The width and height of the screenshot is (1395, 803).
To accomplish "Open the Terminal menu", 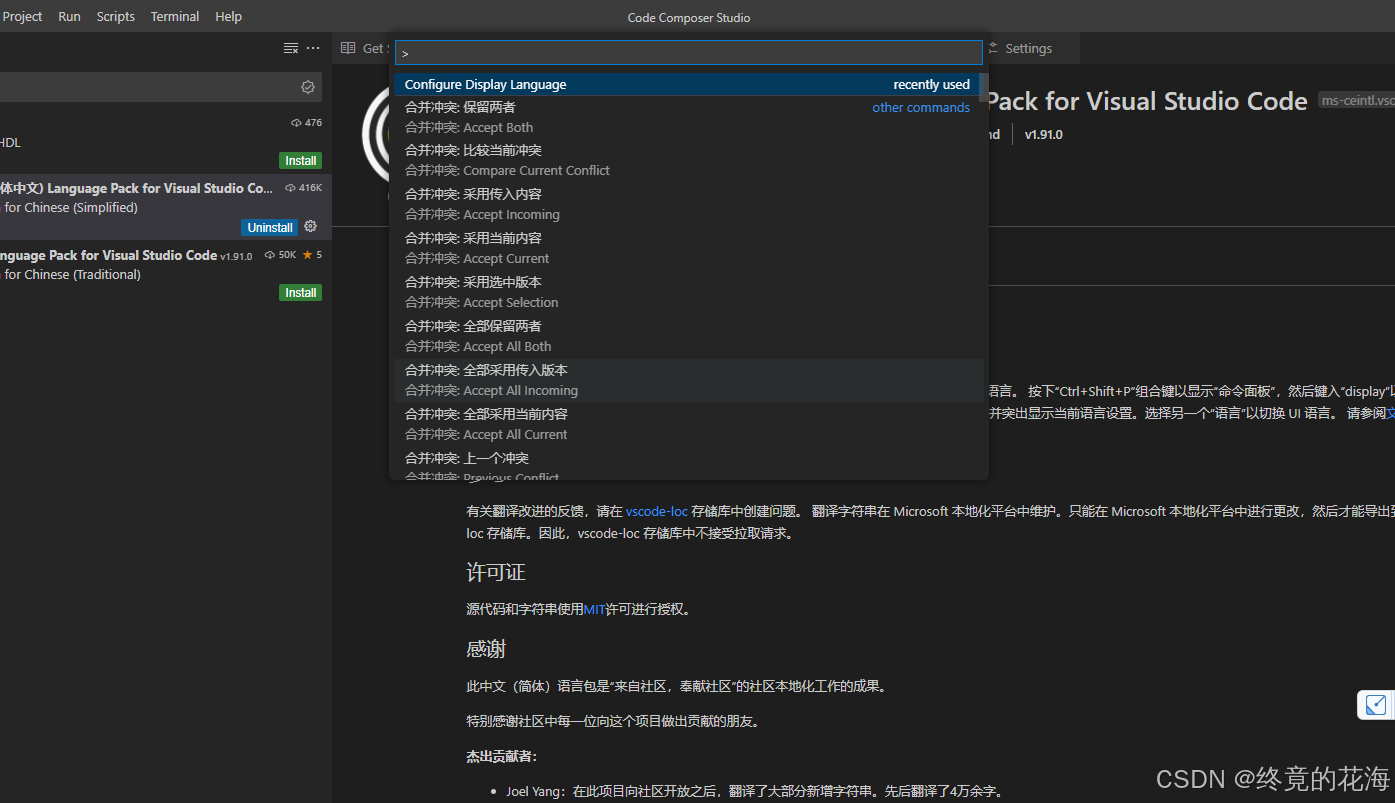I will [x=175, y=16].
